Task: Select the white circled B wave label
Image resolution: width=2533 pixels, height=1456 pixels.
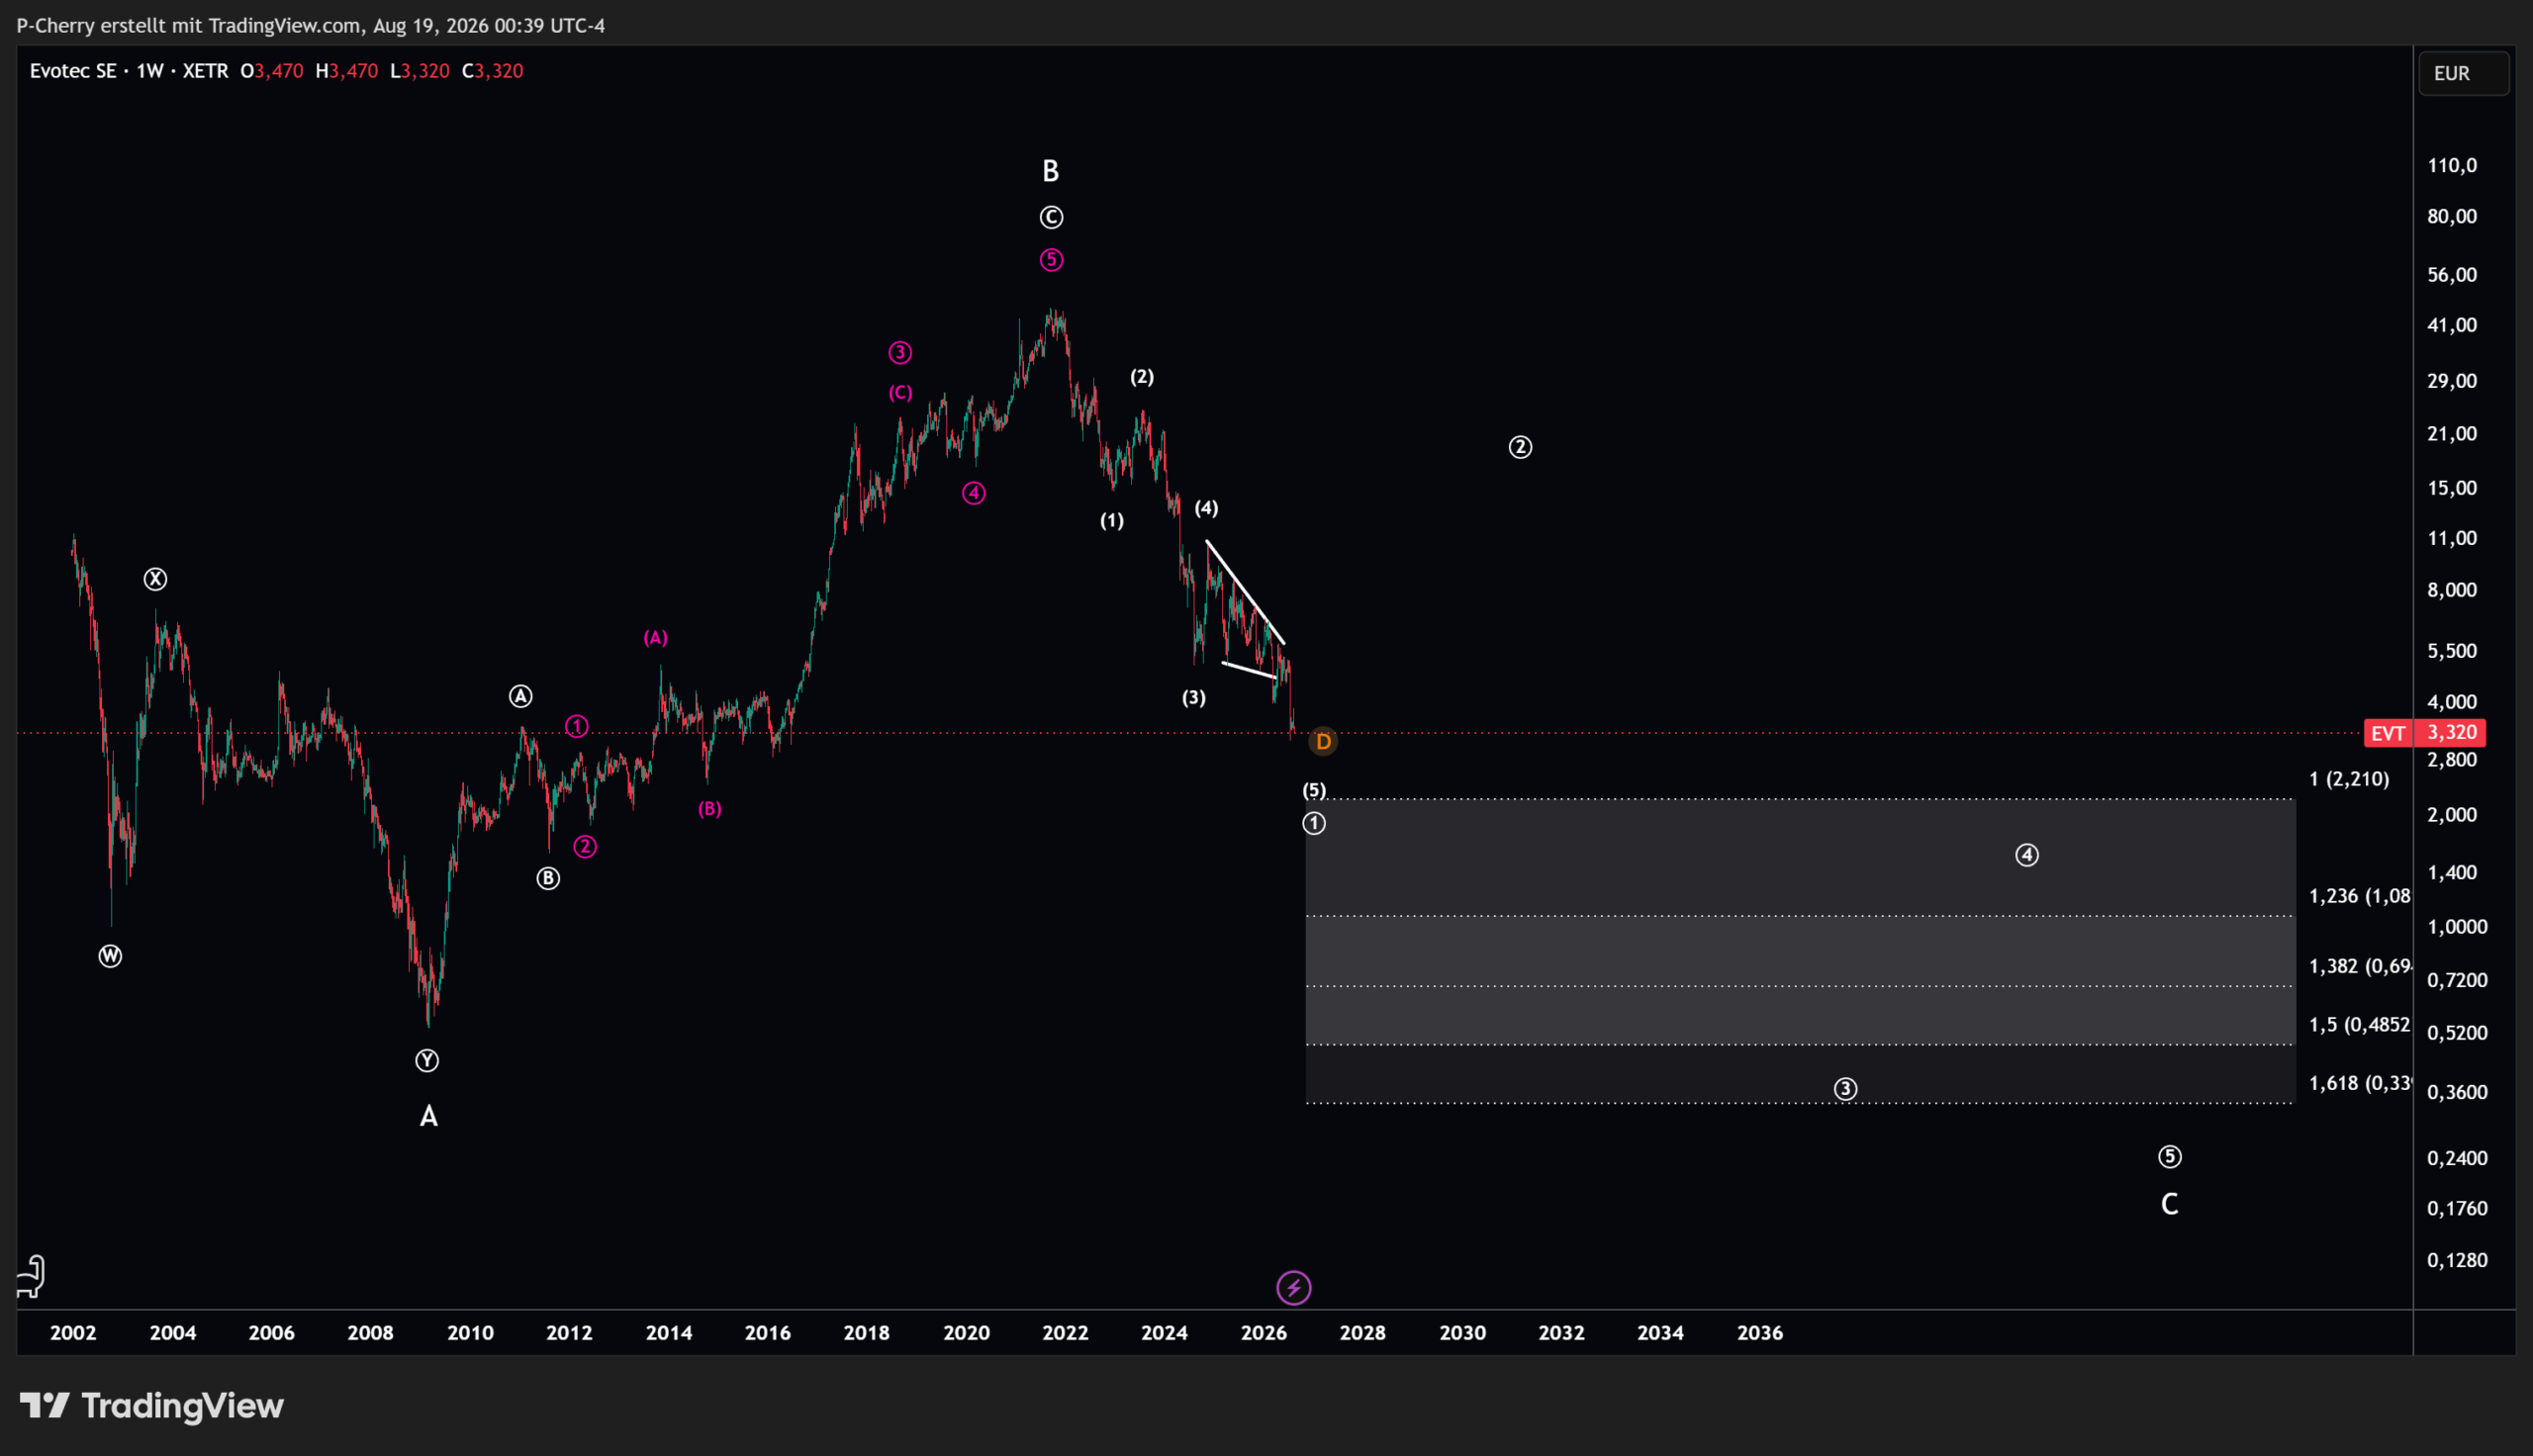Action: (548, 878)
